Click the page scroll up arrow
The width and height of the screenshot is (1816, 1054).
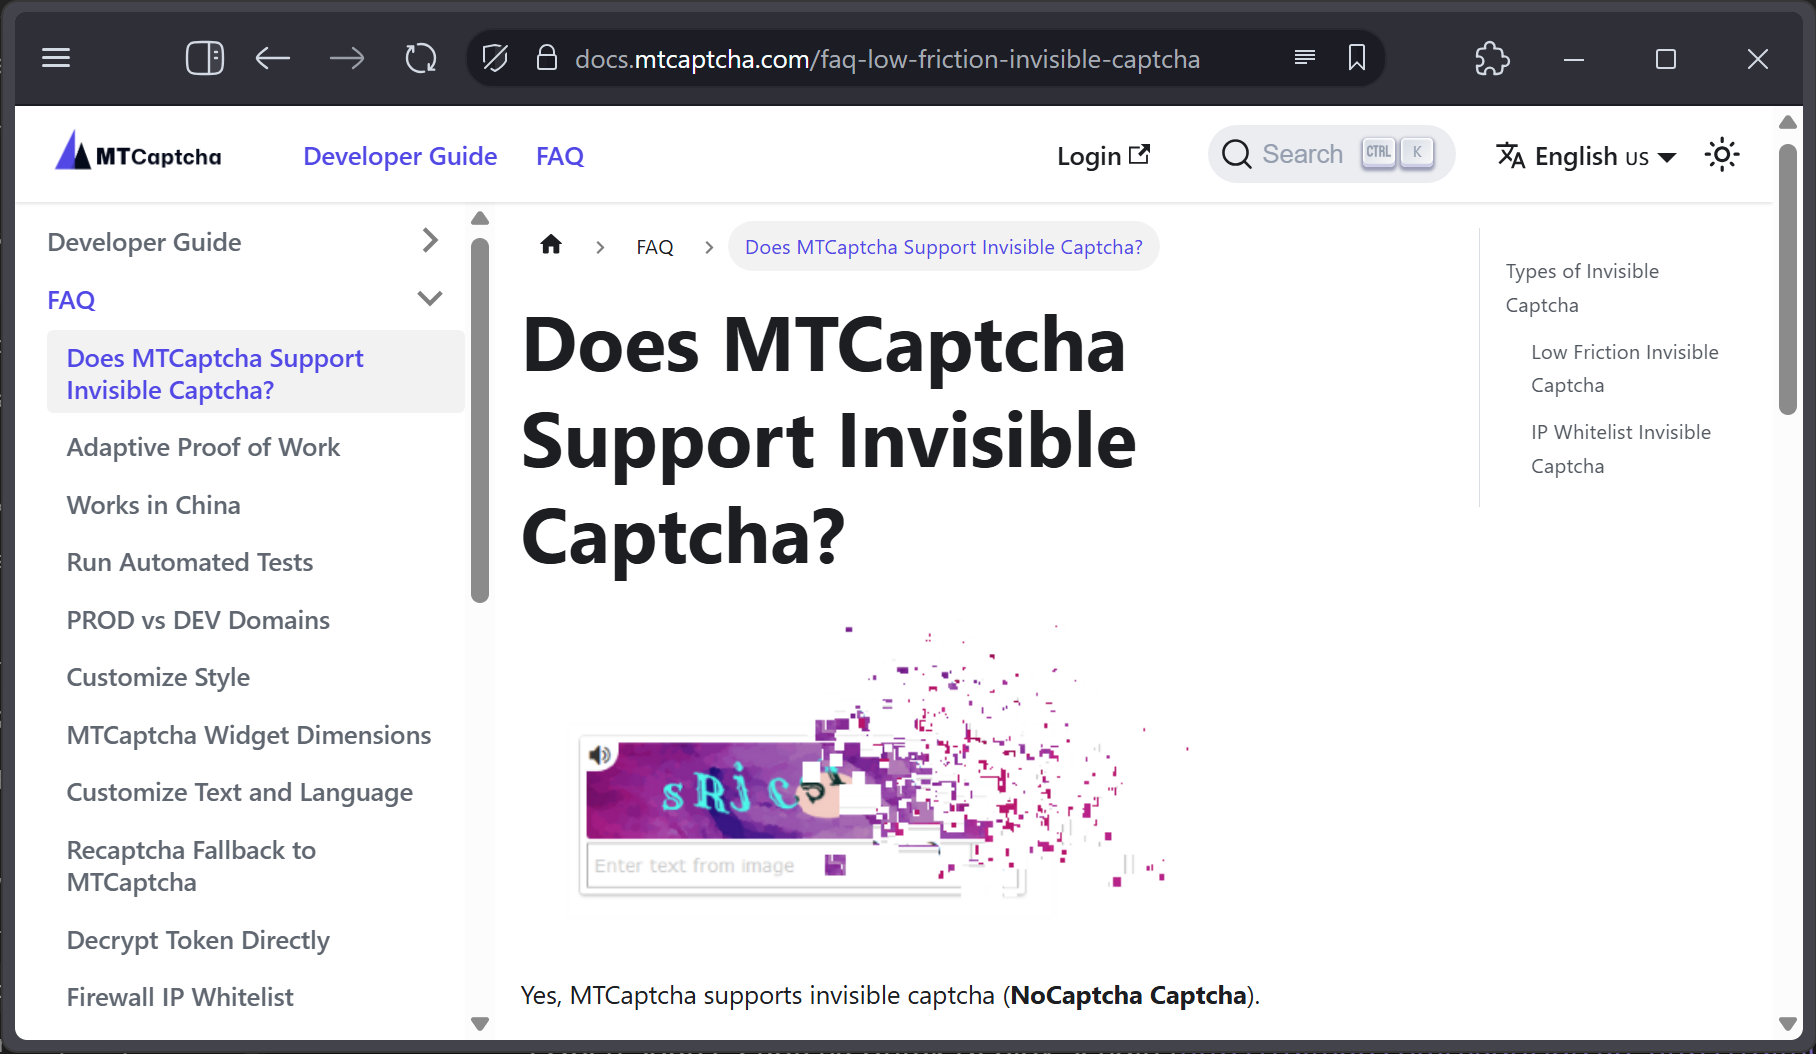tap(1788, 122)
